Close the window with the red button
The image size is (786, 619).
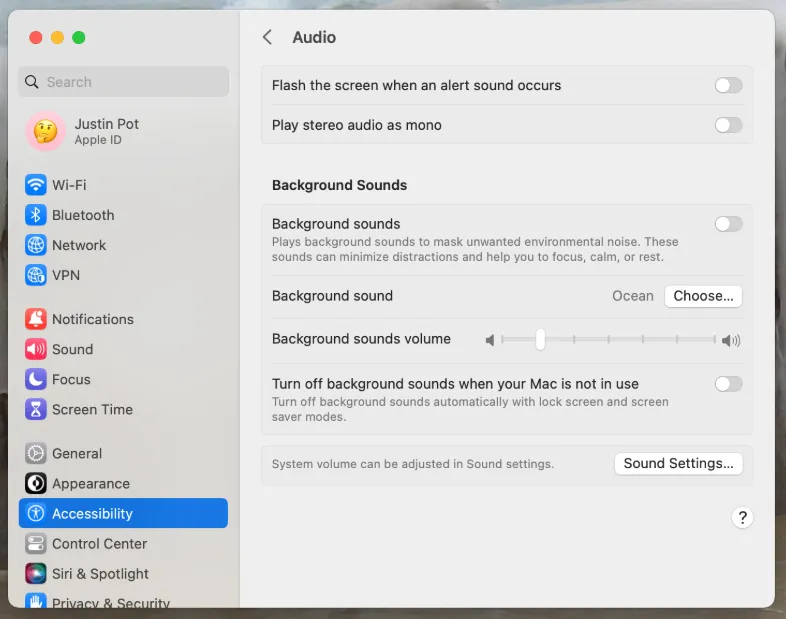tap(36, 38)
